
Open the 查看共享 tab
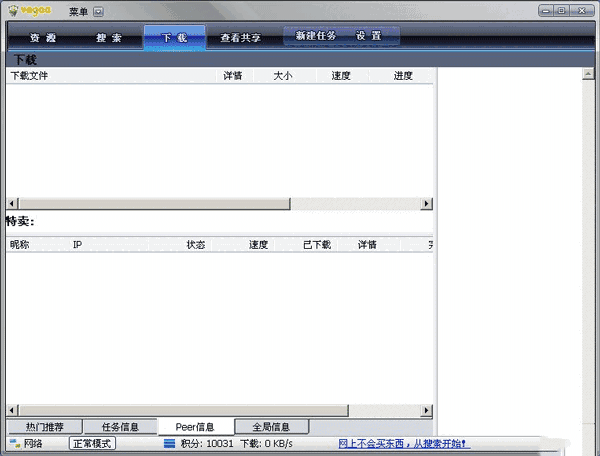(241, 37)
